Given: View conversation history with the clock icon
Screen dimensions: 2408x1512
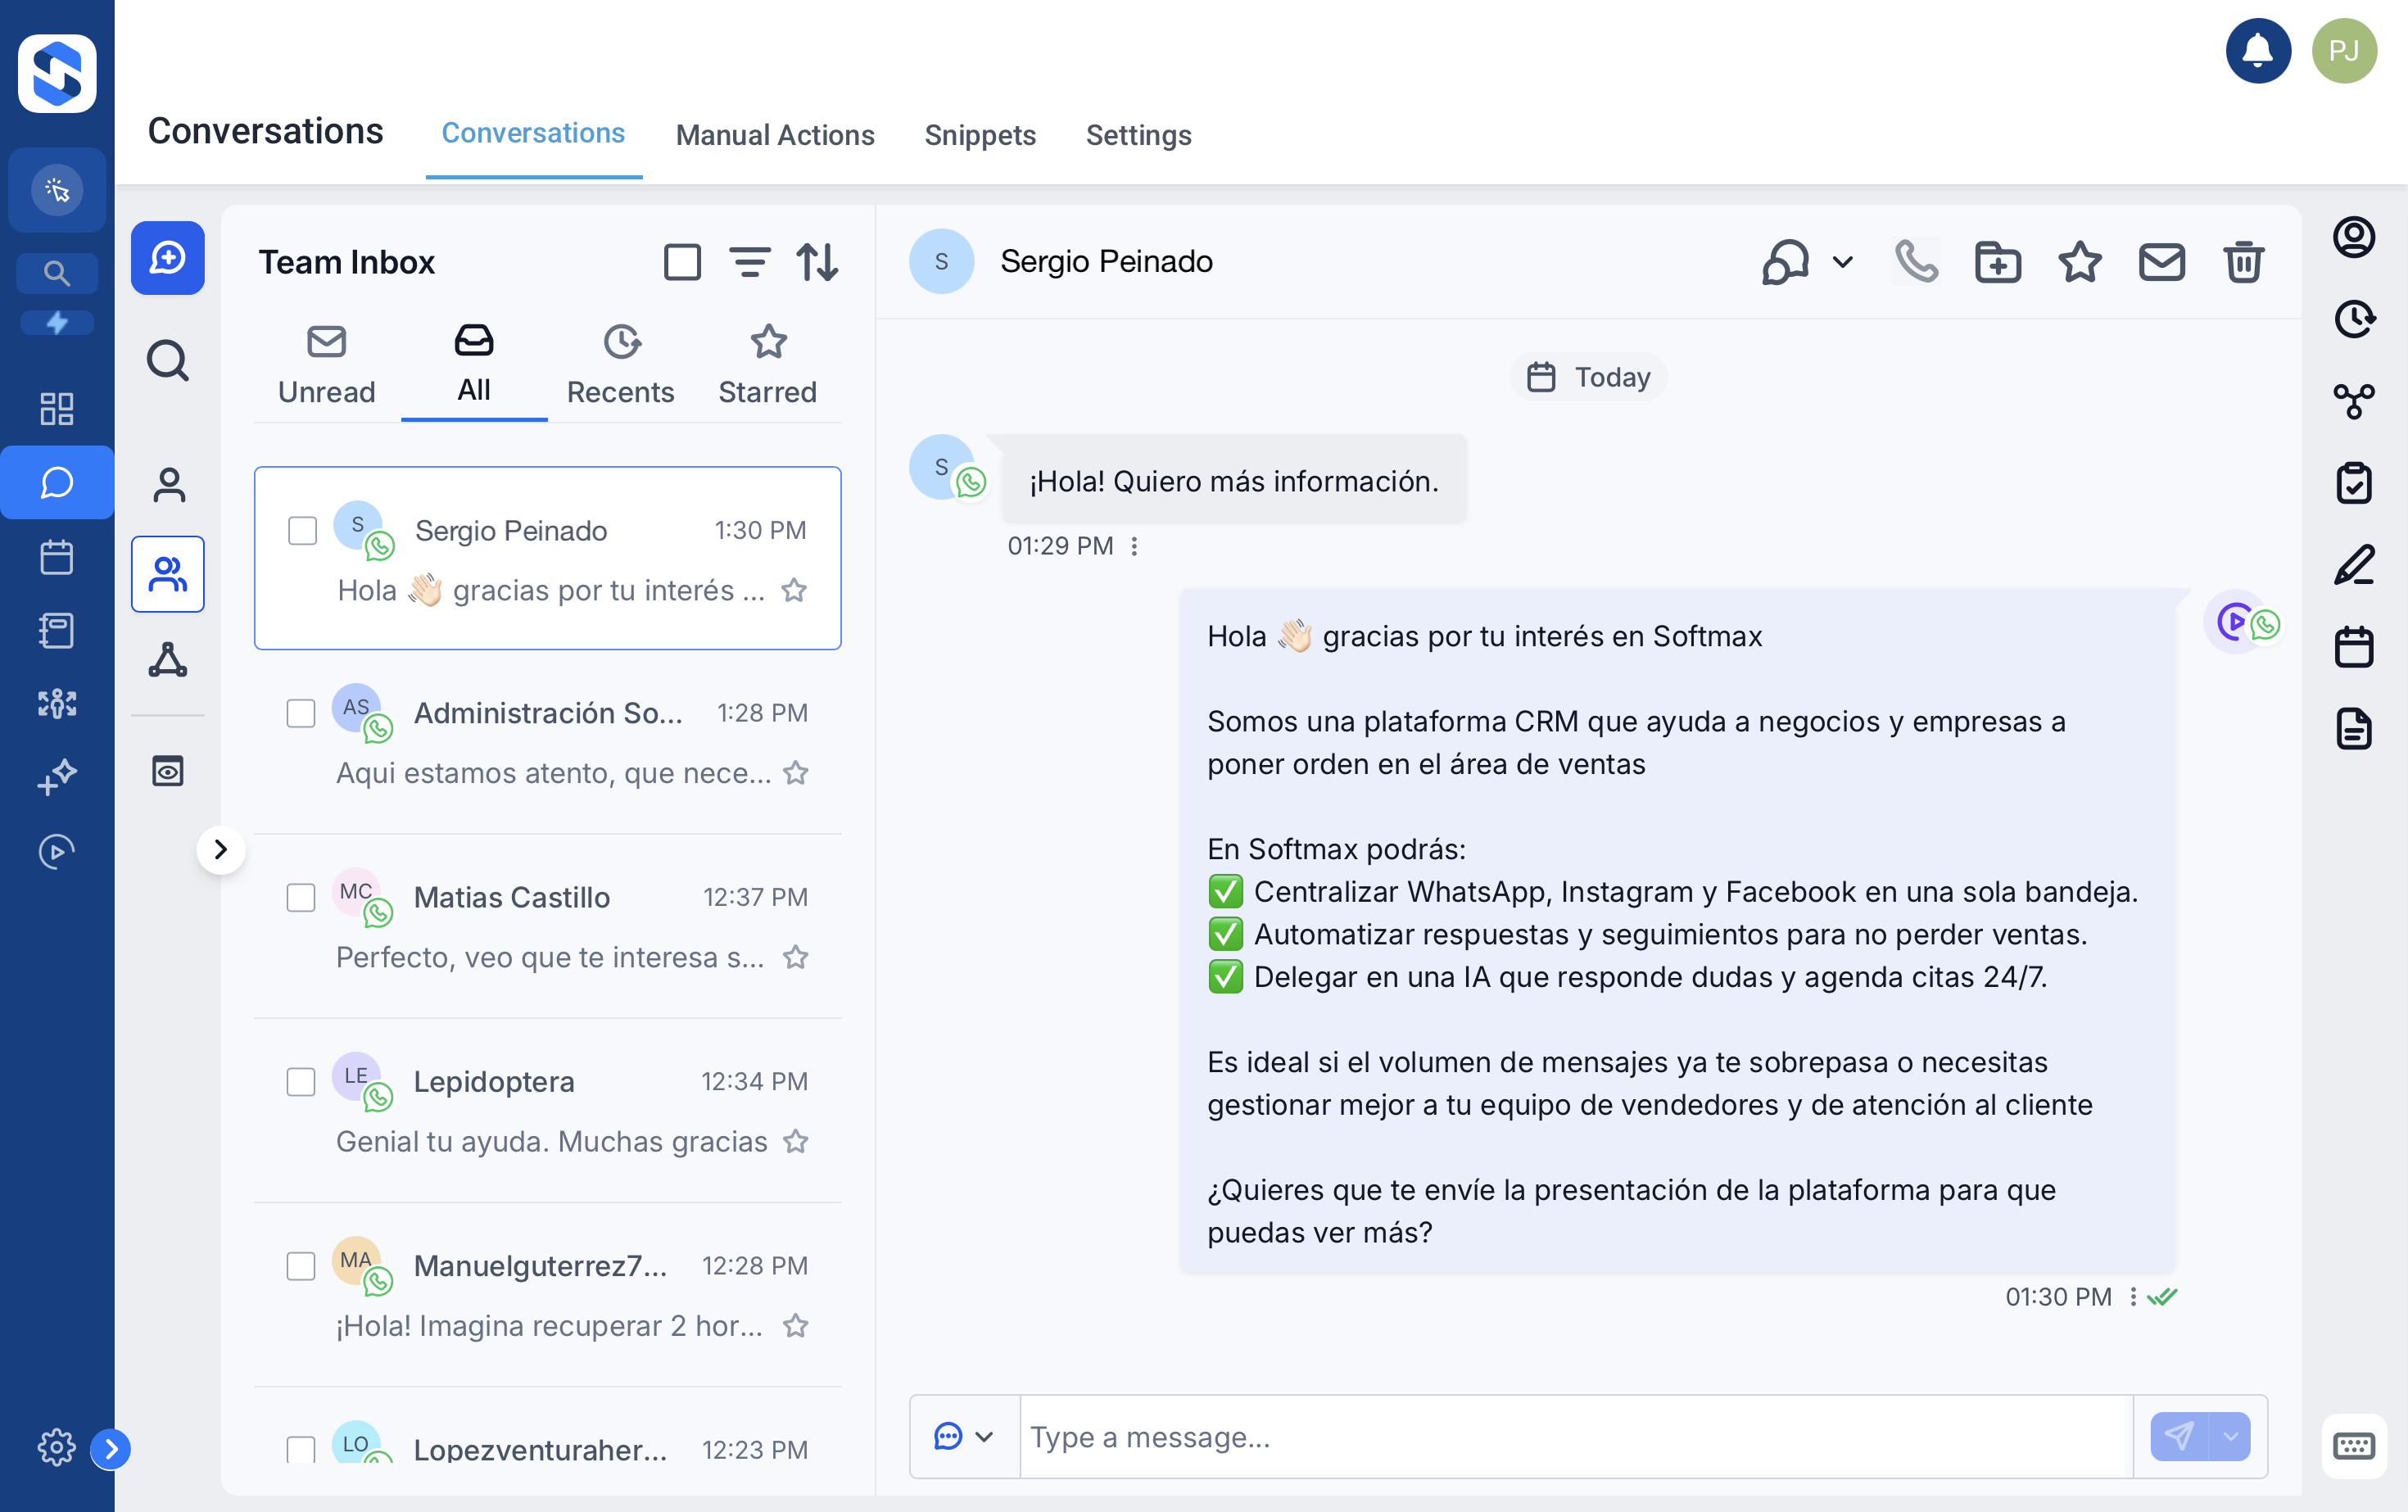Looking at the screenshot, I should coord(2356,318).
